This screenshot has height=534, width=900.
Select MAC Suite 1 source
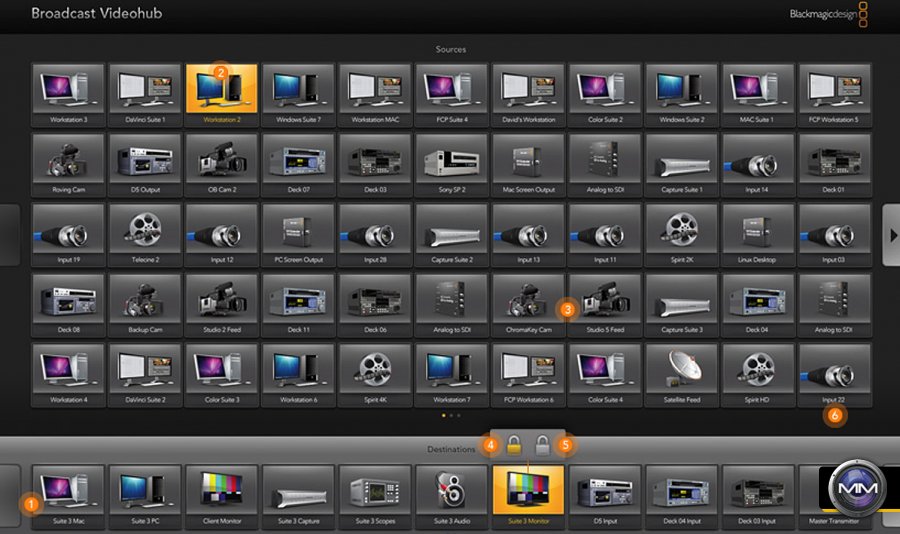point(758,95)
